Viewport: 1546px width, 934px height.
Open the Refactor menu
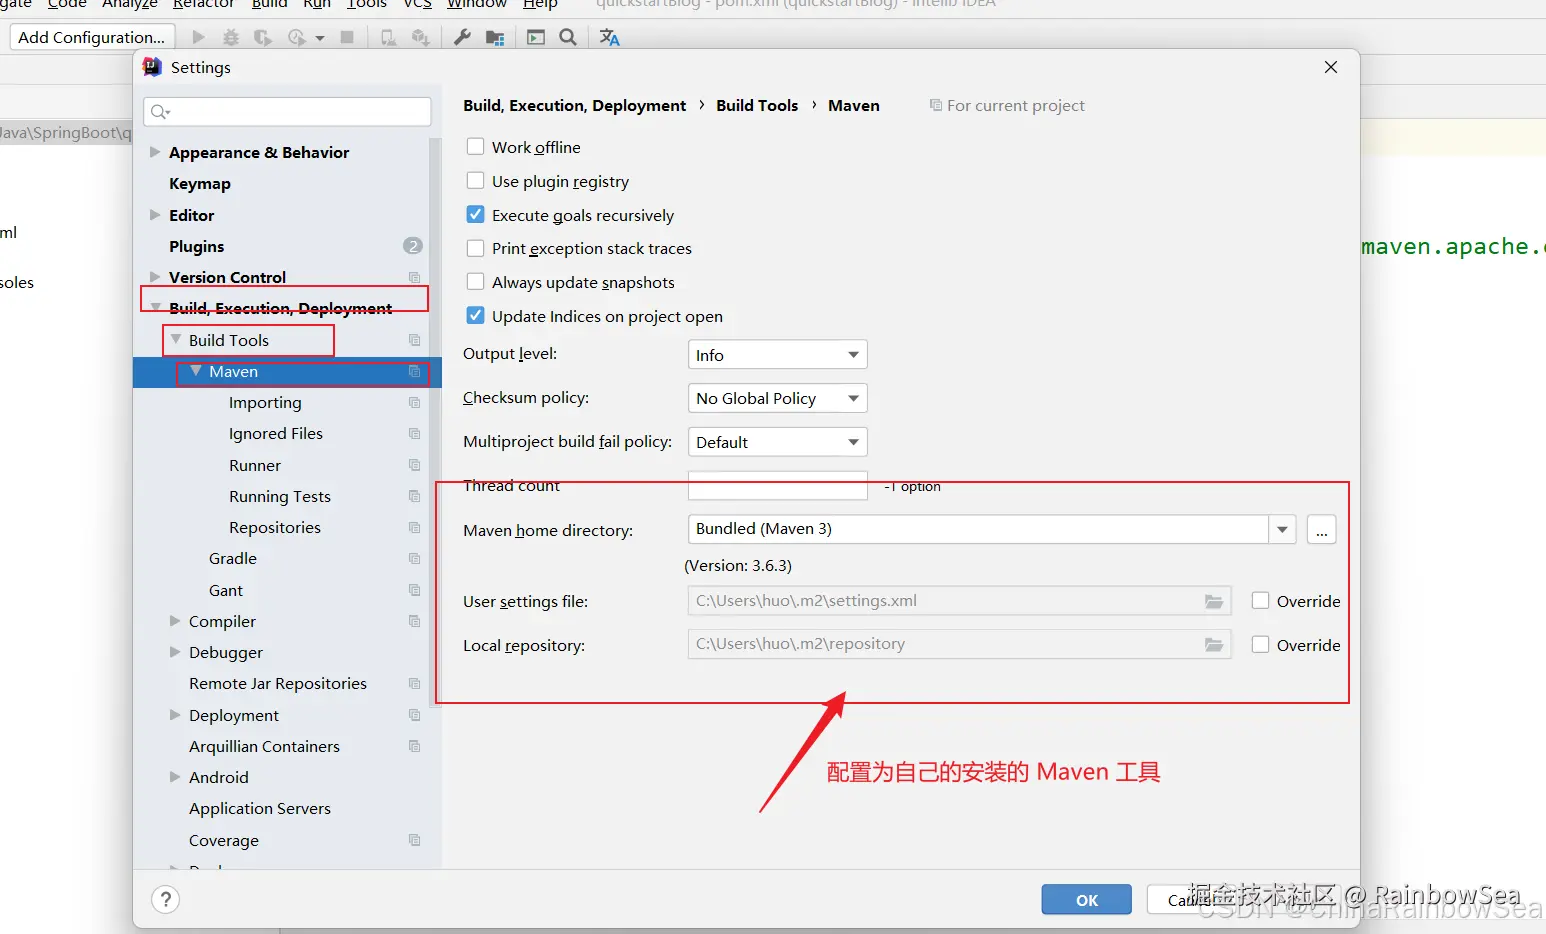[x=203, y=4]
